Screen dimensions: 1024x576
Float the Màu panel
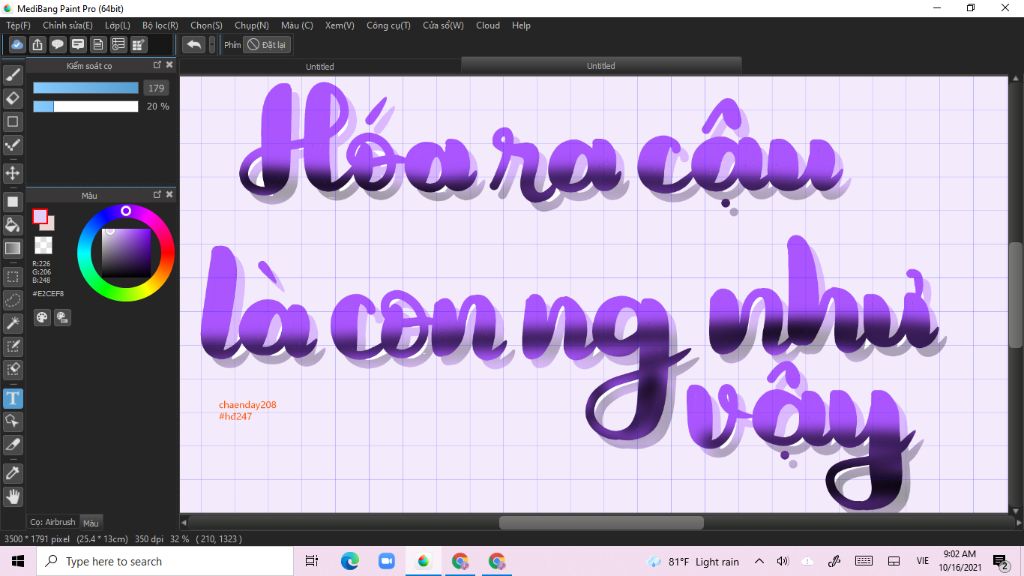pos(157,195)
